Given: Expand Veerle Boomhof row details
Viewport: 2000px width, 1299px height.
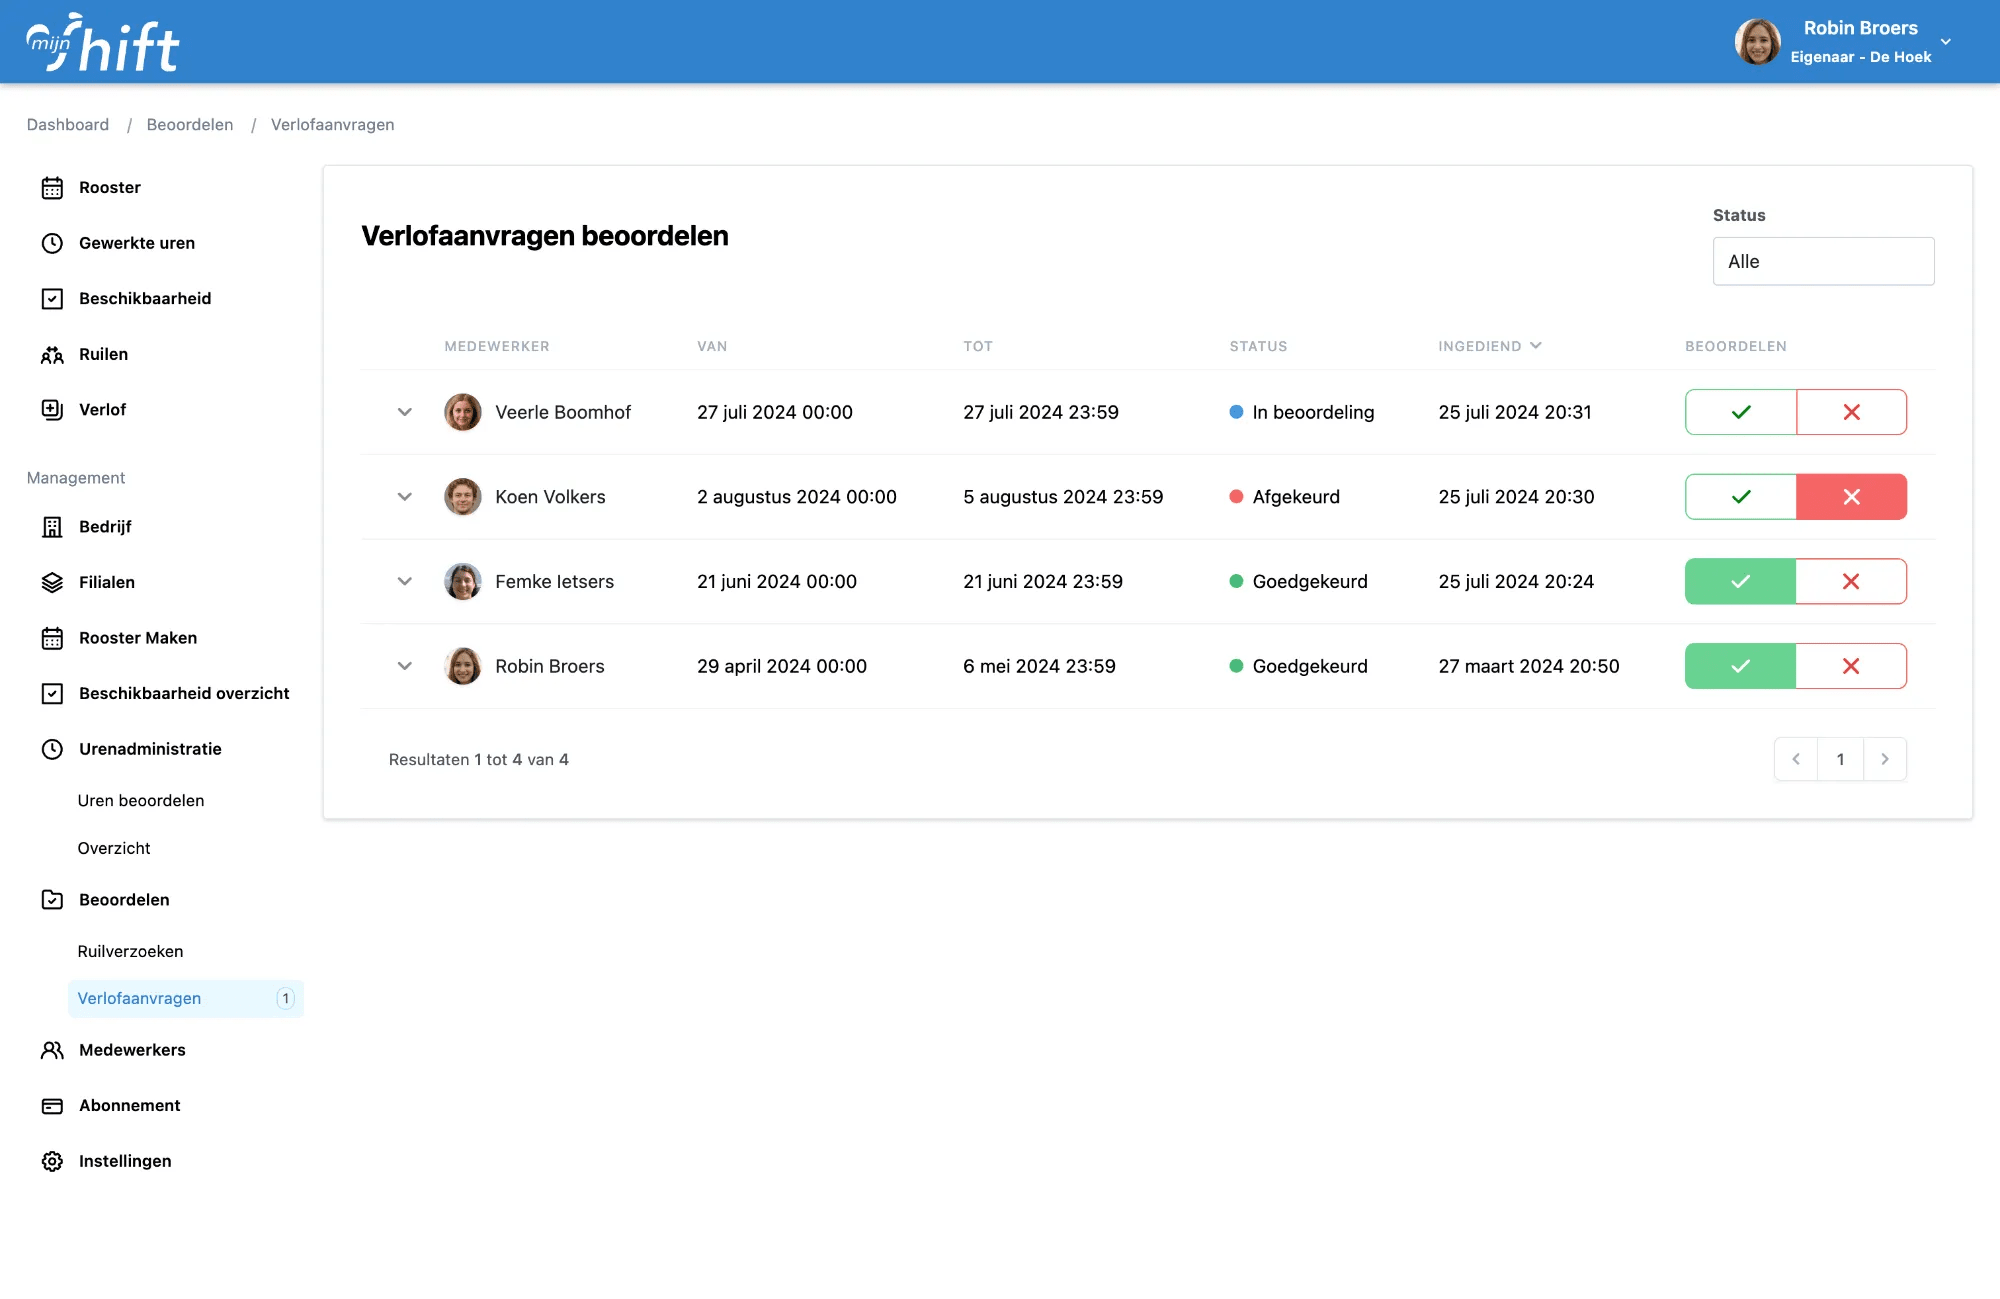Looking at the screenshot, I should 404,412.
